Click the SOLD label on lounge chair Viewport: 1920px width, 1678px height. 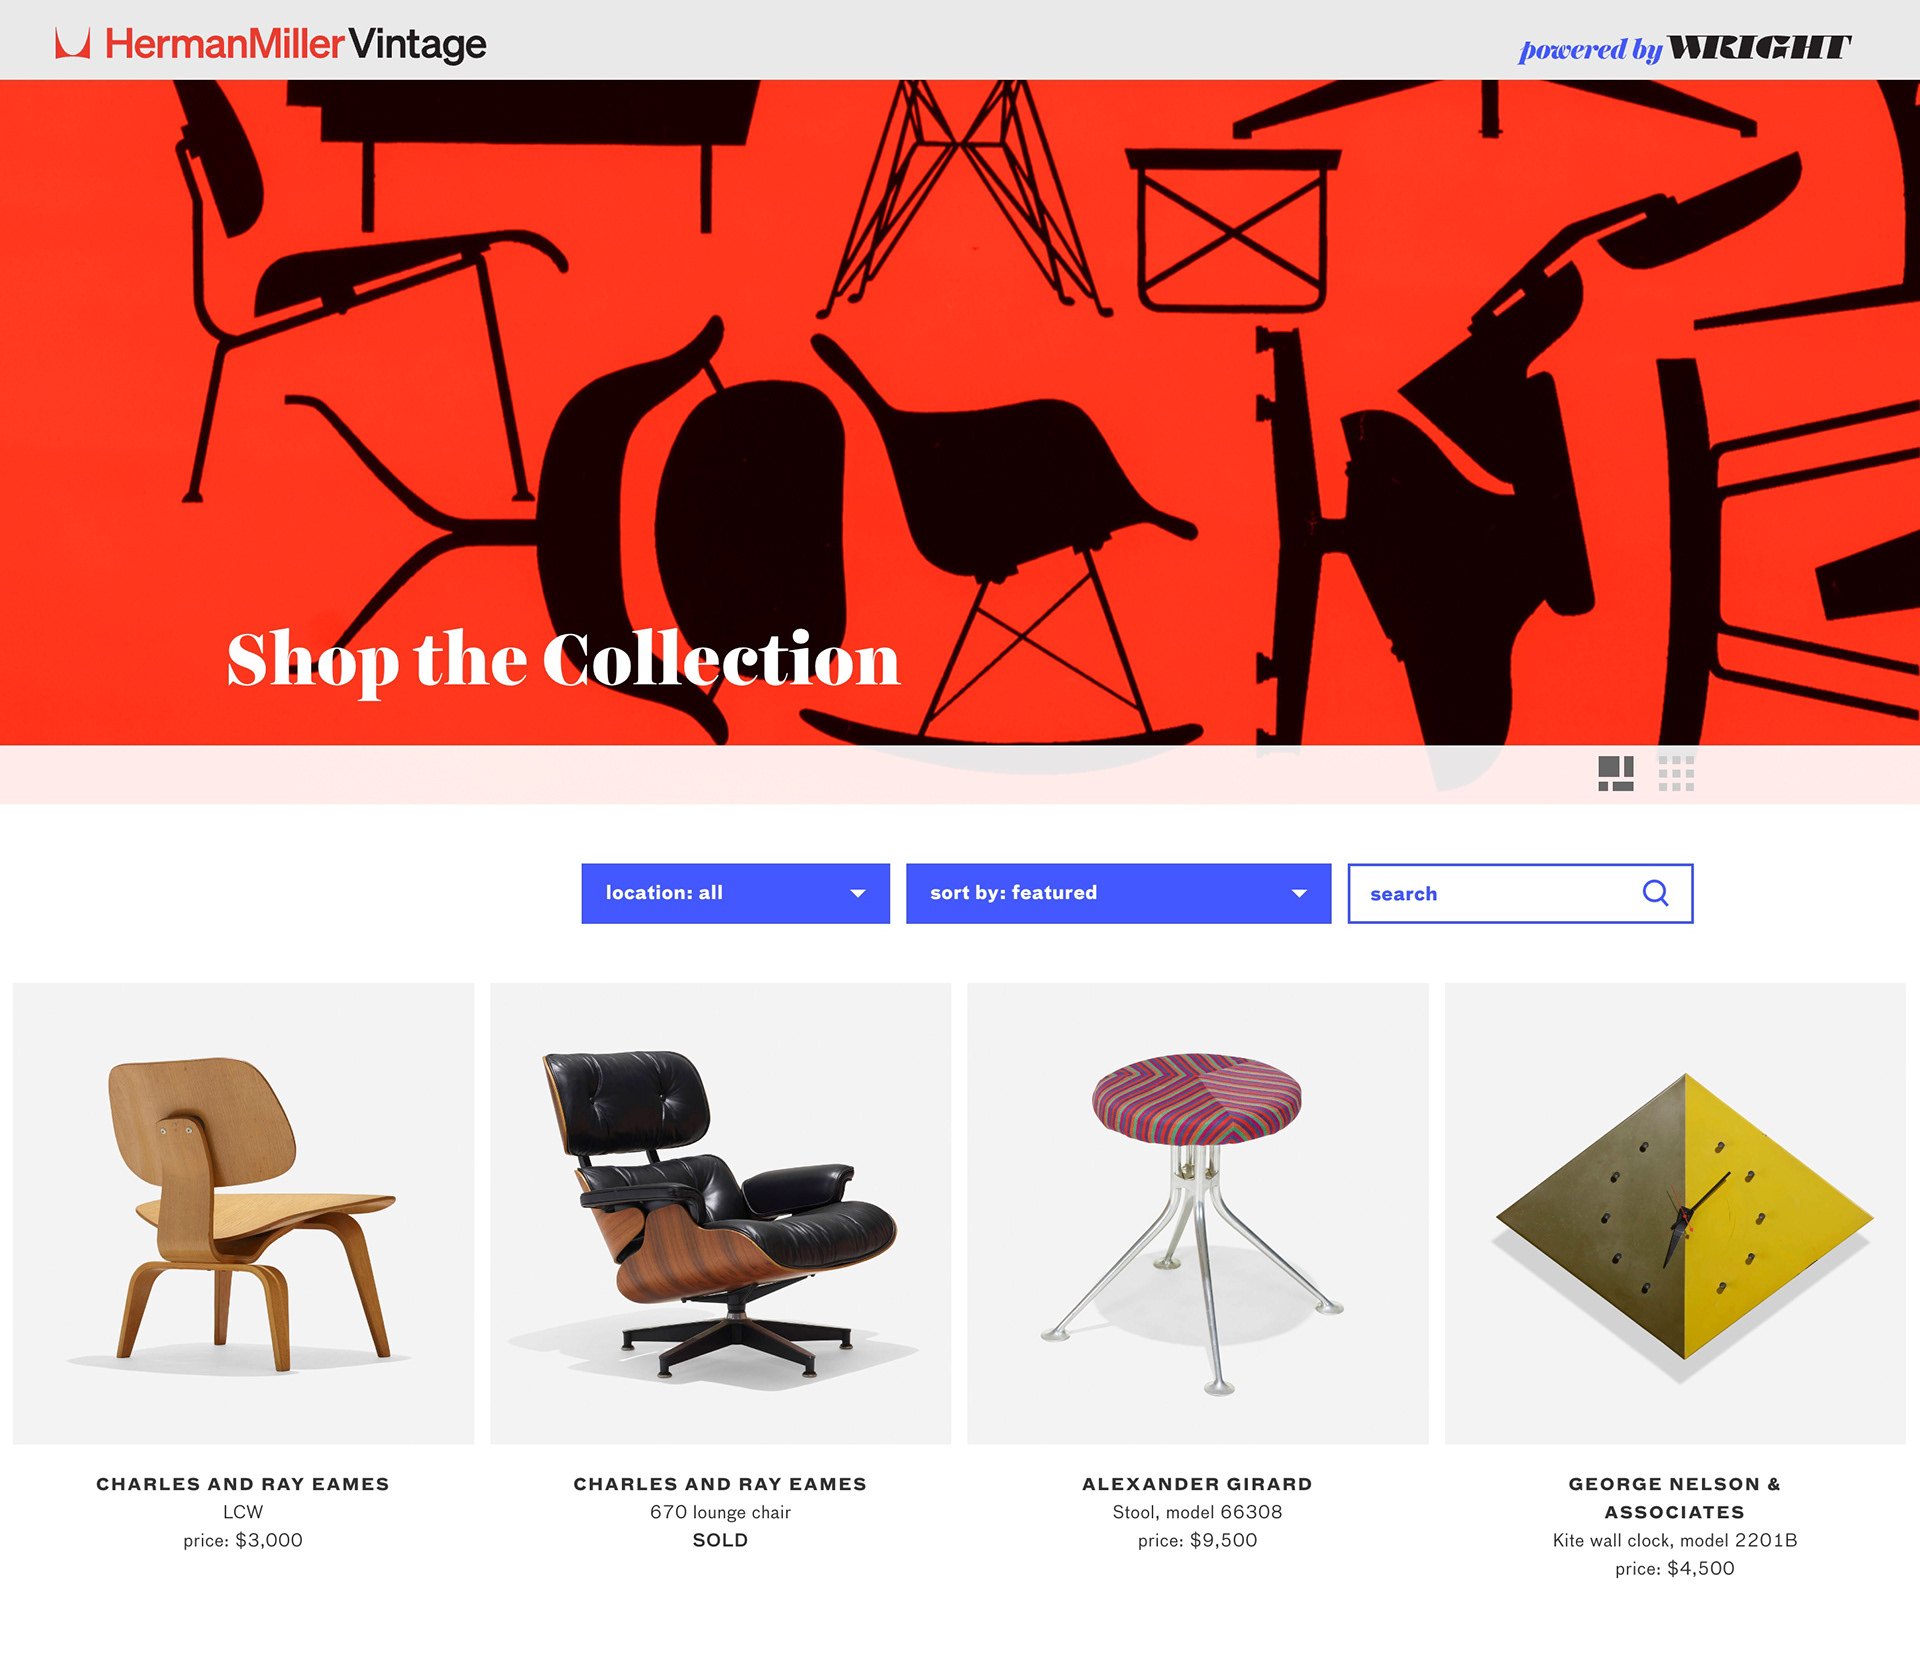pyautogui.click(x=720, y=1540)
